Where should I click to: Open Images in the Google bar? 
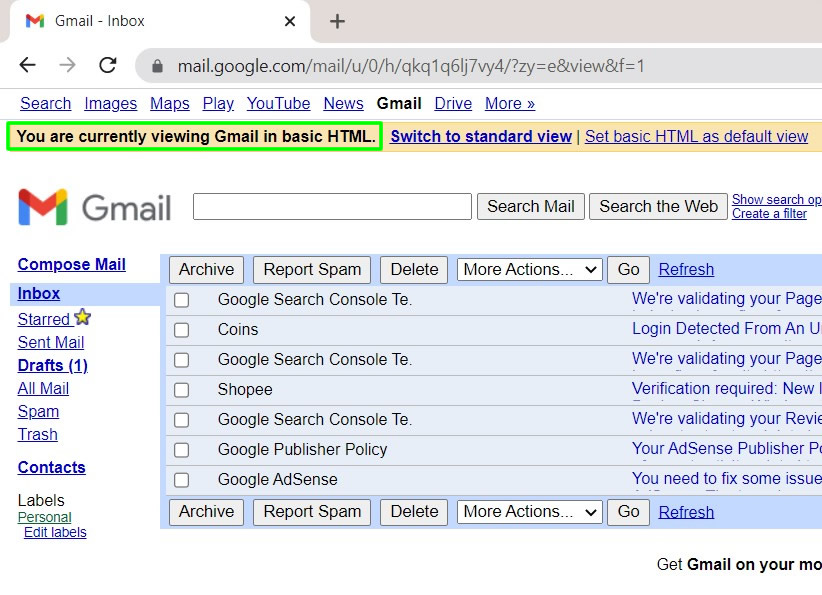tap(111, 104)
